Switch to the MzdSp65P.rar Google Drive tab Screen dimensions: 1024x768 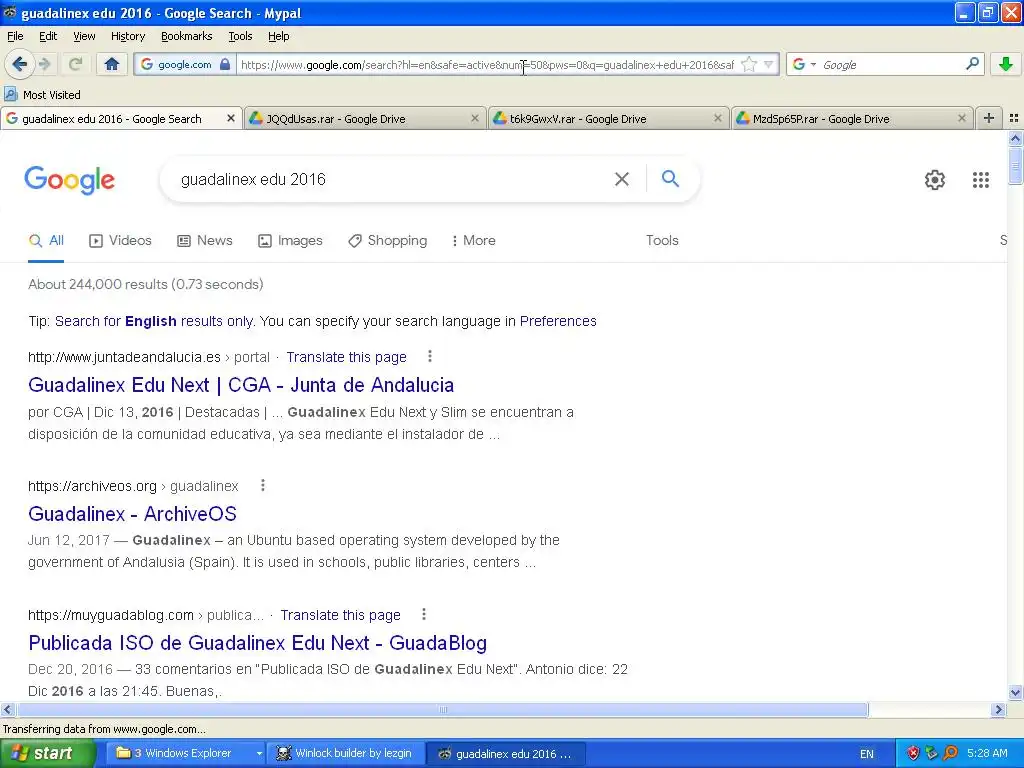tap(851, 118)
